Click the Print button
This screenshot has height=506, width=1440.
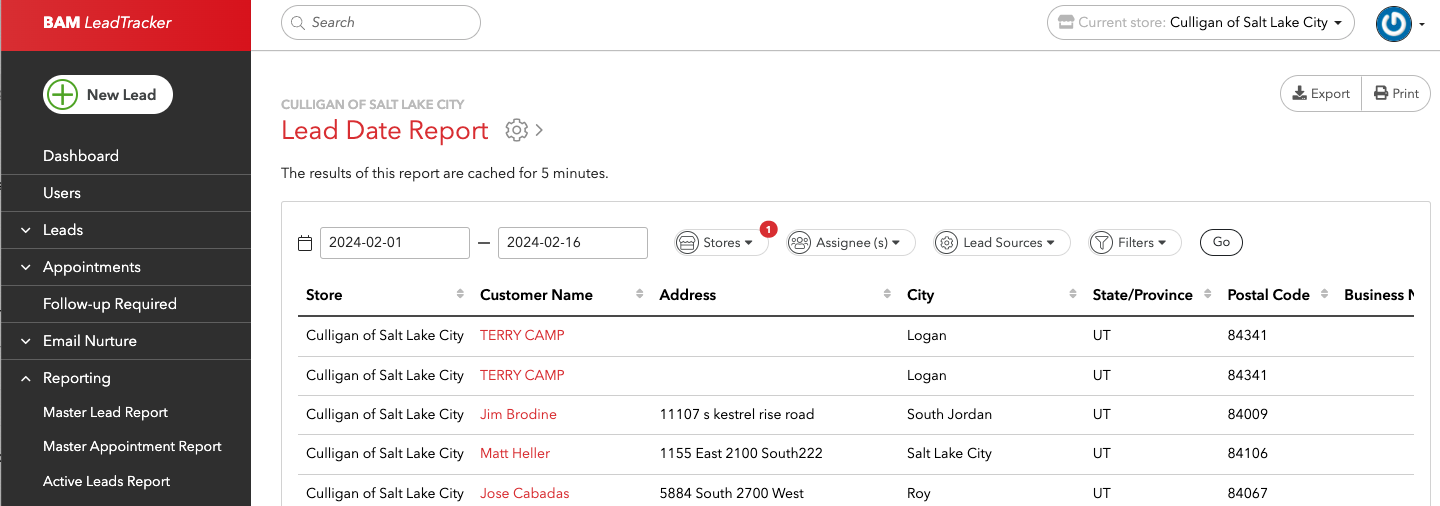(x=1396, y=93)
